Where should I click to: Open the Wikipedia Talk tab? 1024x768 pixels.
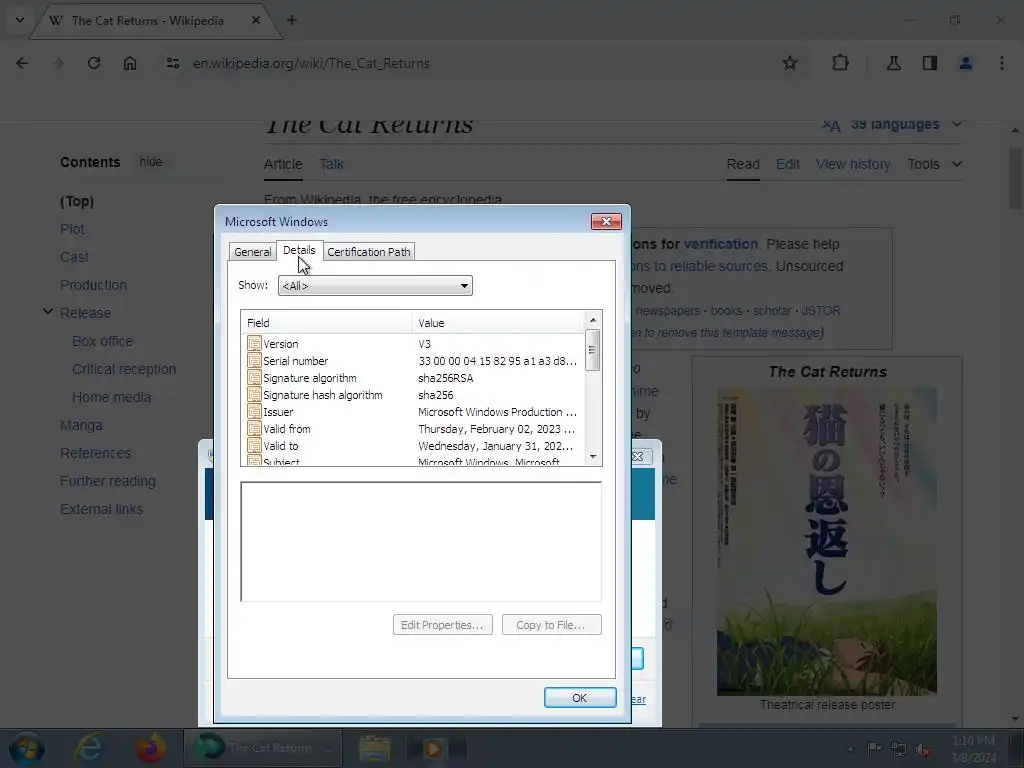tap(332, 165)
